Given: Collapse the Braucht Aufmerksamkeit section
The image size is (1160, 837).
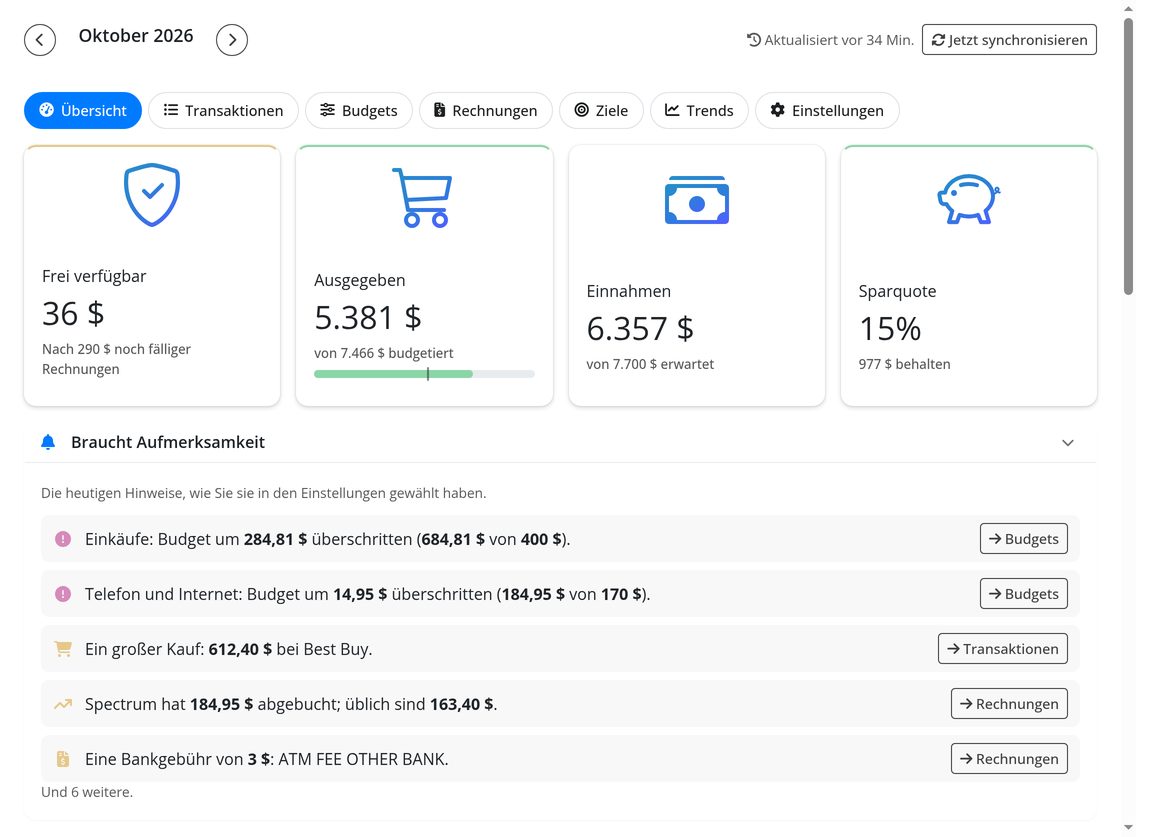Looking at the screenshot, I should click(x=1068, y=443).
